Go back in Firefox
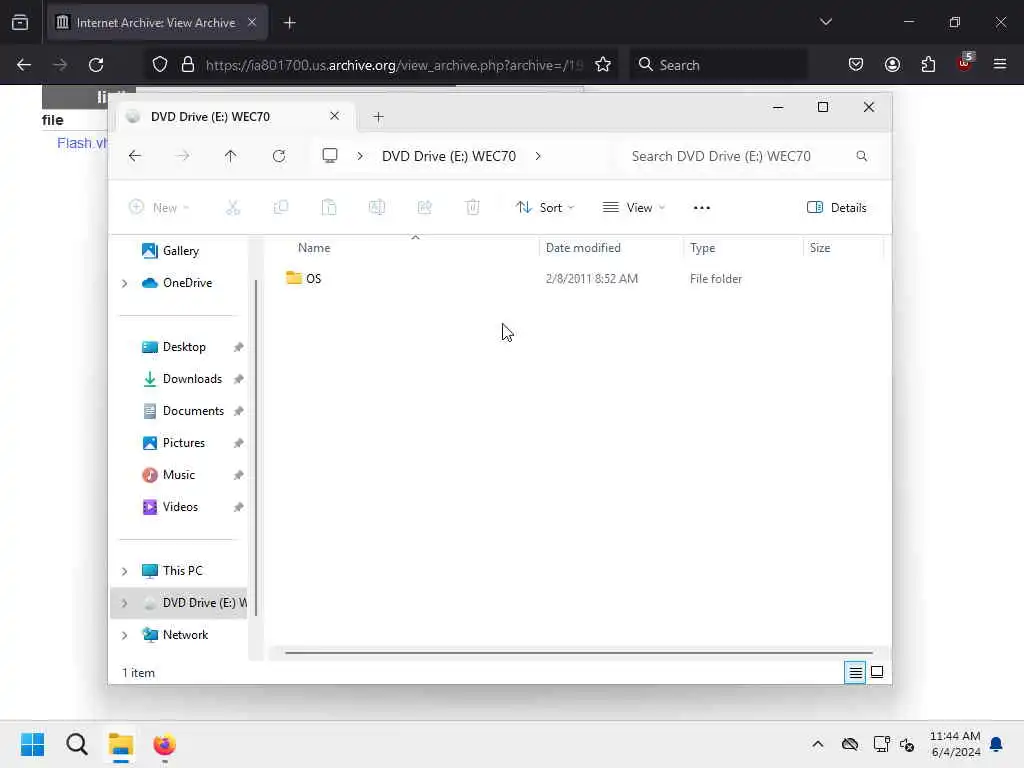Viewport: 1024px width, 768px height. point(24,65)
